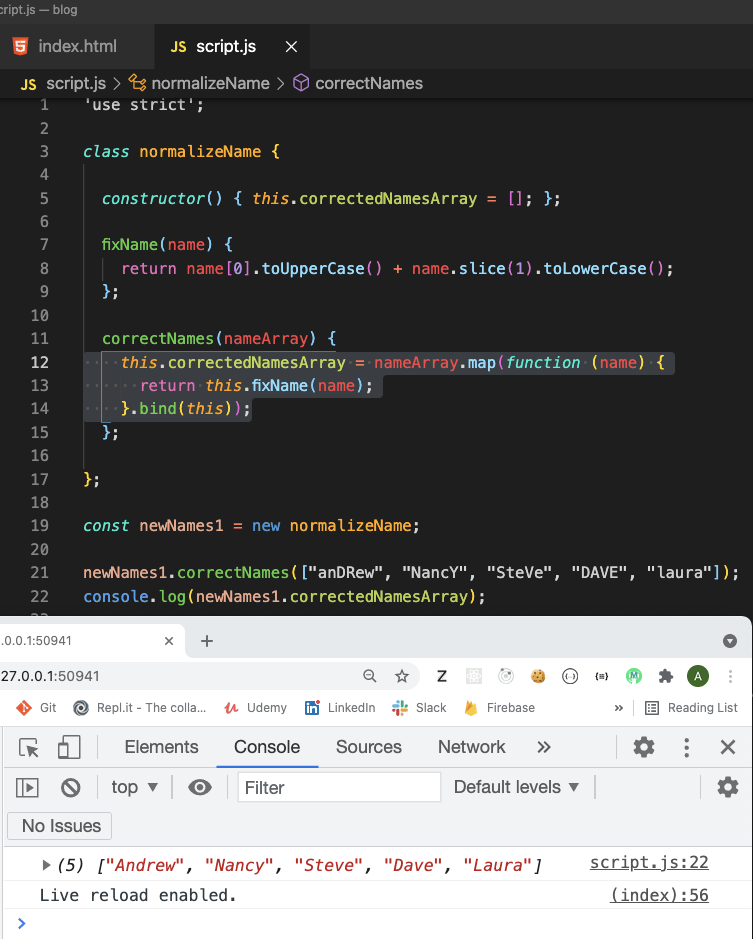Switch to the Network panel
This screenshot has height=939, width=753.
click(x=471, y=747)
